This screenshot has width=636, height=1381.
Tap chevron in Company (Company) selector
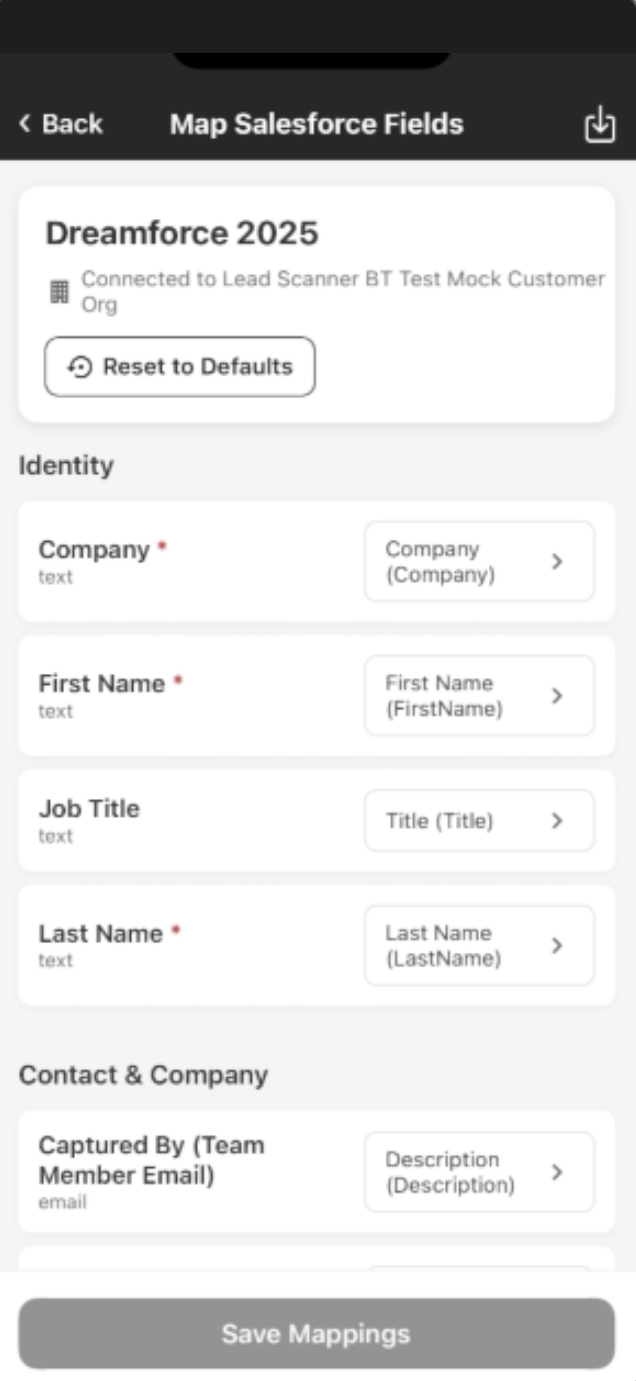[557, 562]
